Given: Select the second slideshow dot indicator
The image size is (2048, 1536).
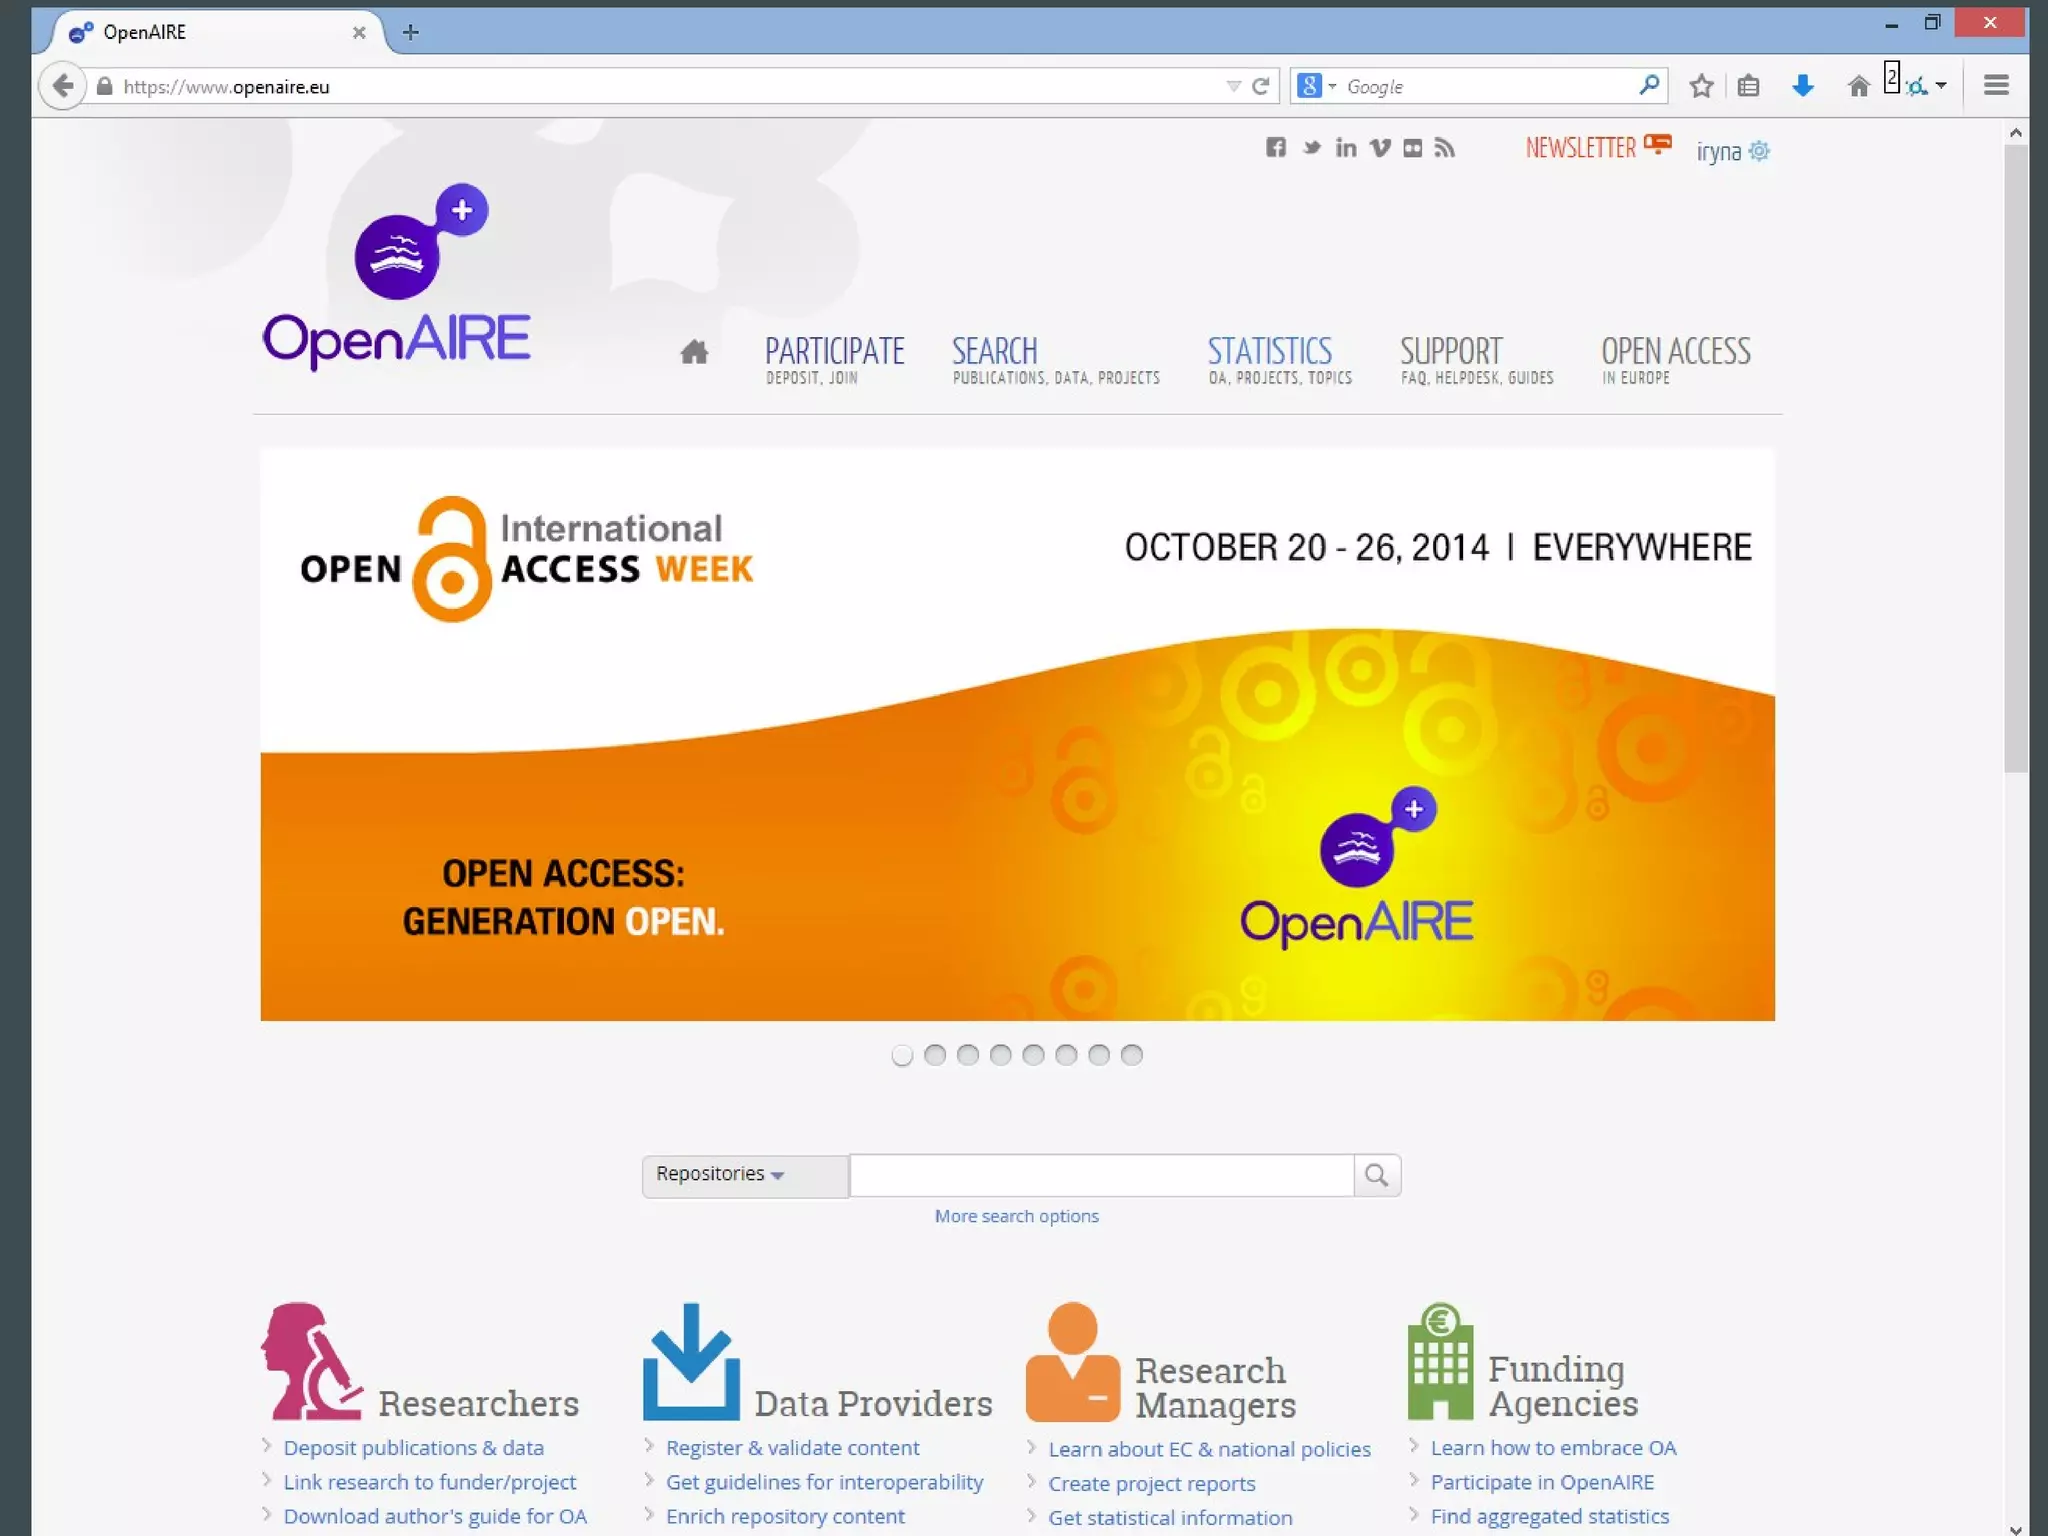Looking at the screenshot, I should pyautogui.click(x=935, y=1055).
